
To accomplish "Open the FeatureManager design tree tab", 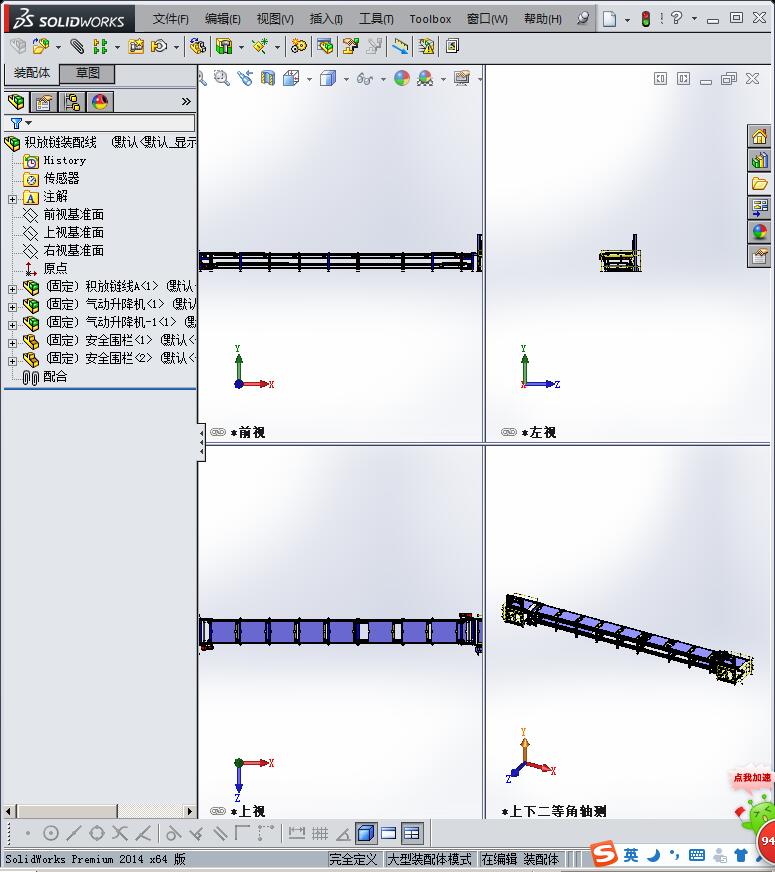I will pyautogui.click(x=16, y=102).
